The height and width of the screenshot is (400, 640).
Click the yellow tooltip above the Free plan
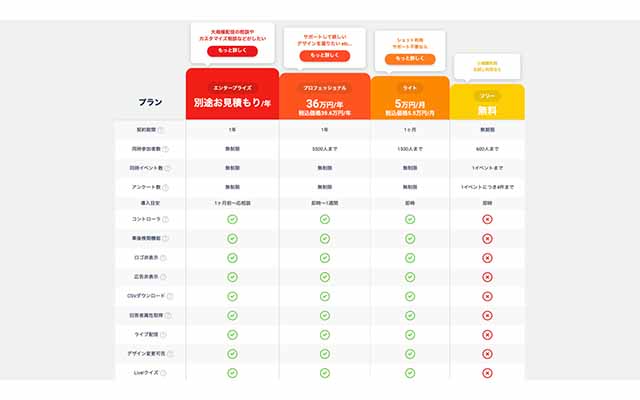click(x=487, y=67)
